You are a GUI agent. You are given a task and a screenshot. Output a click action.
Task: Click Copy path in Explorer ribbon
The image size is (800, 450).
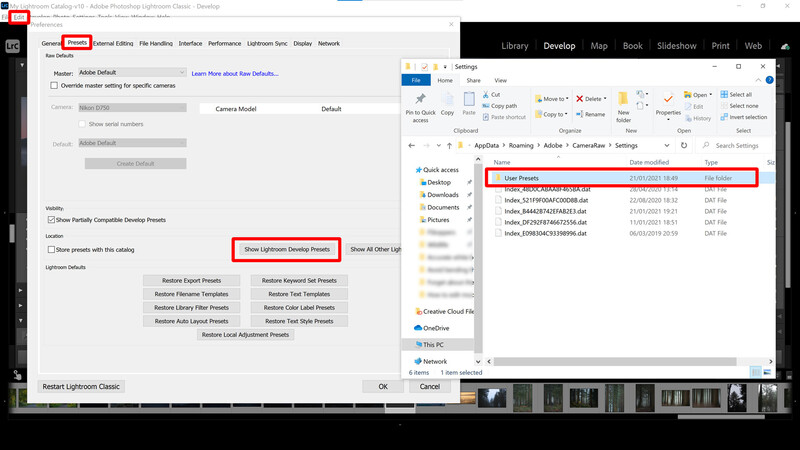(x=499, y=106)
